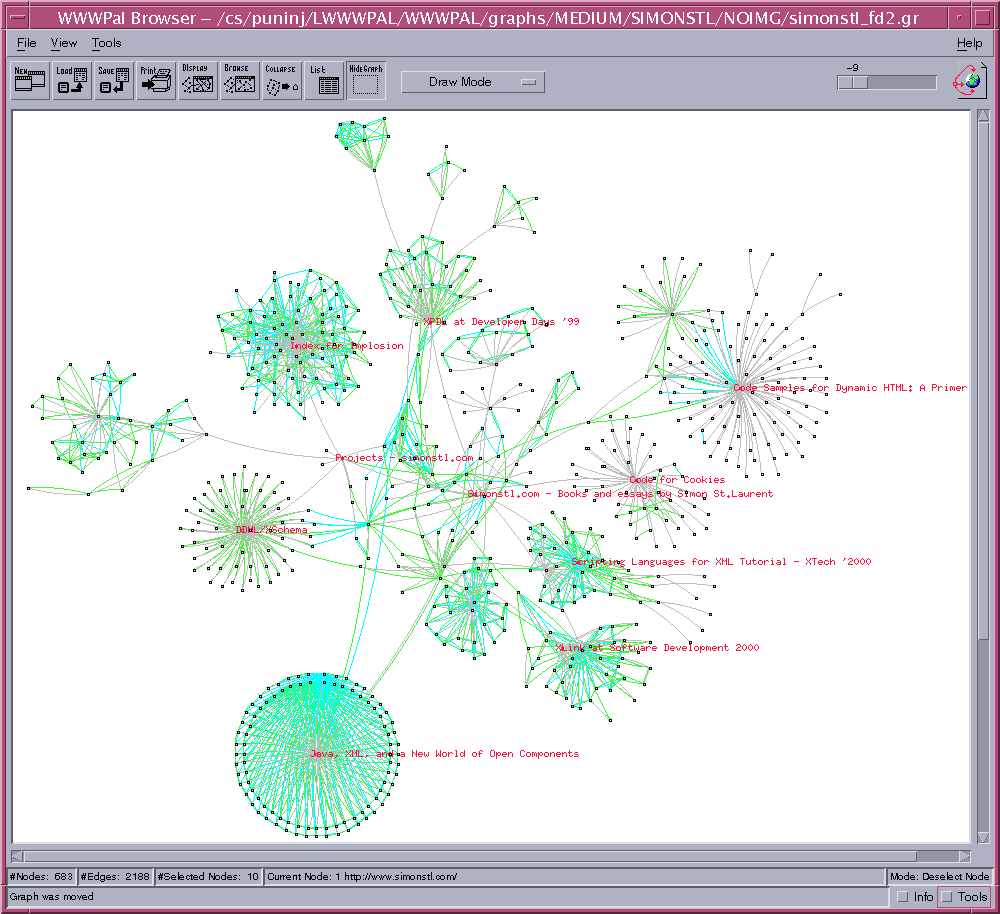Click the Browse toolbar icon
1000x914 pixels.
coord(240,80)
